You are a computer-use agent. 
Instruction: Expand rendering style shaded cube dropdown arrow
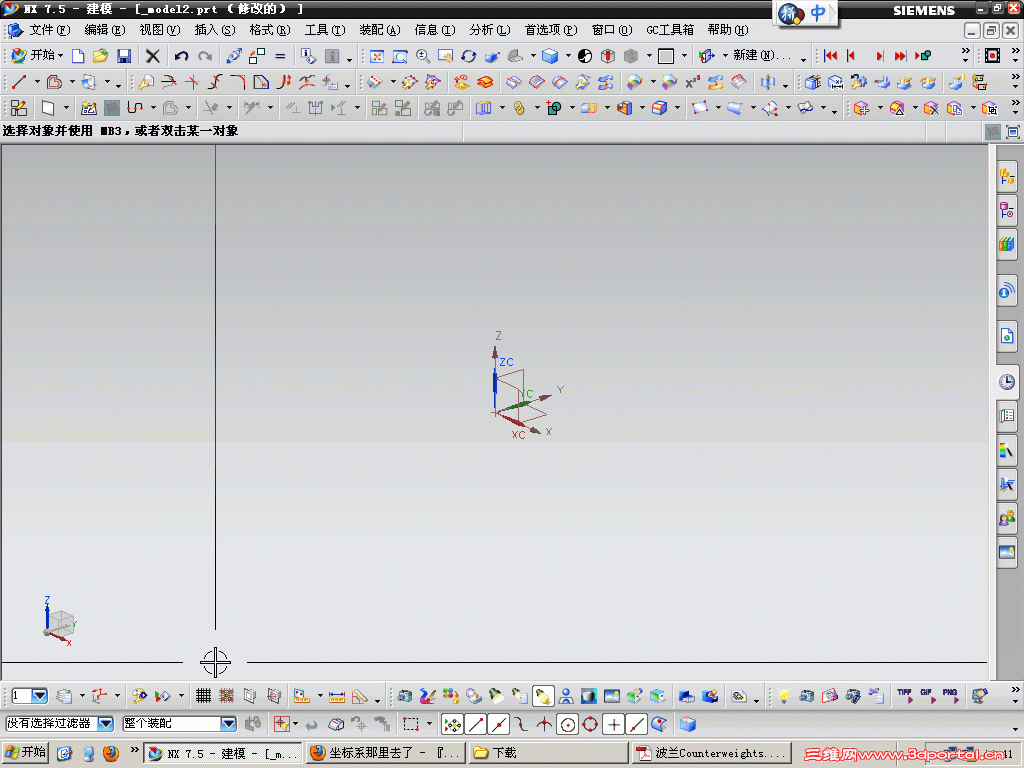[x=567, y=56]
